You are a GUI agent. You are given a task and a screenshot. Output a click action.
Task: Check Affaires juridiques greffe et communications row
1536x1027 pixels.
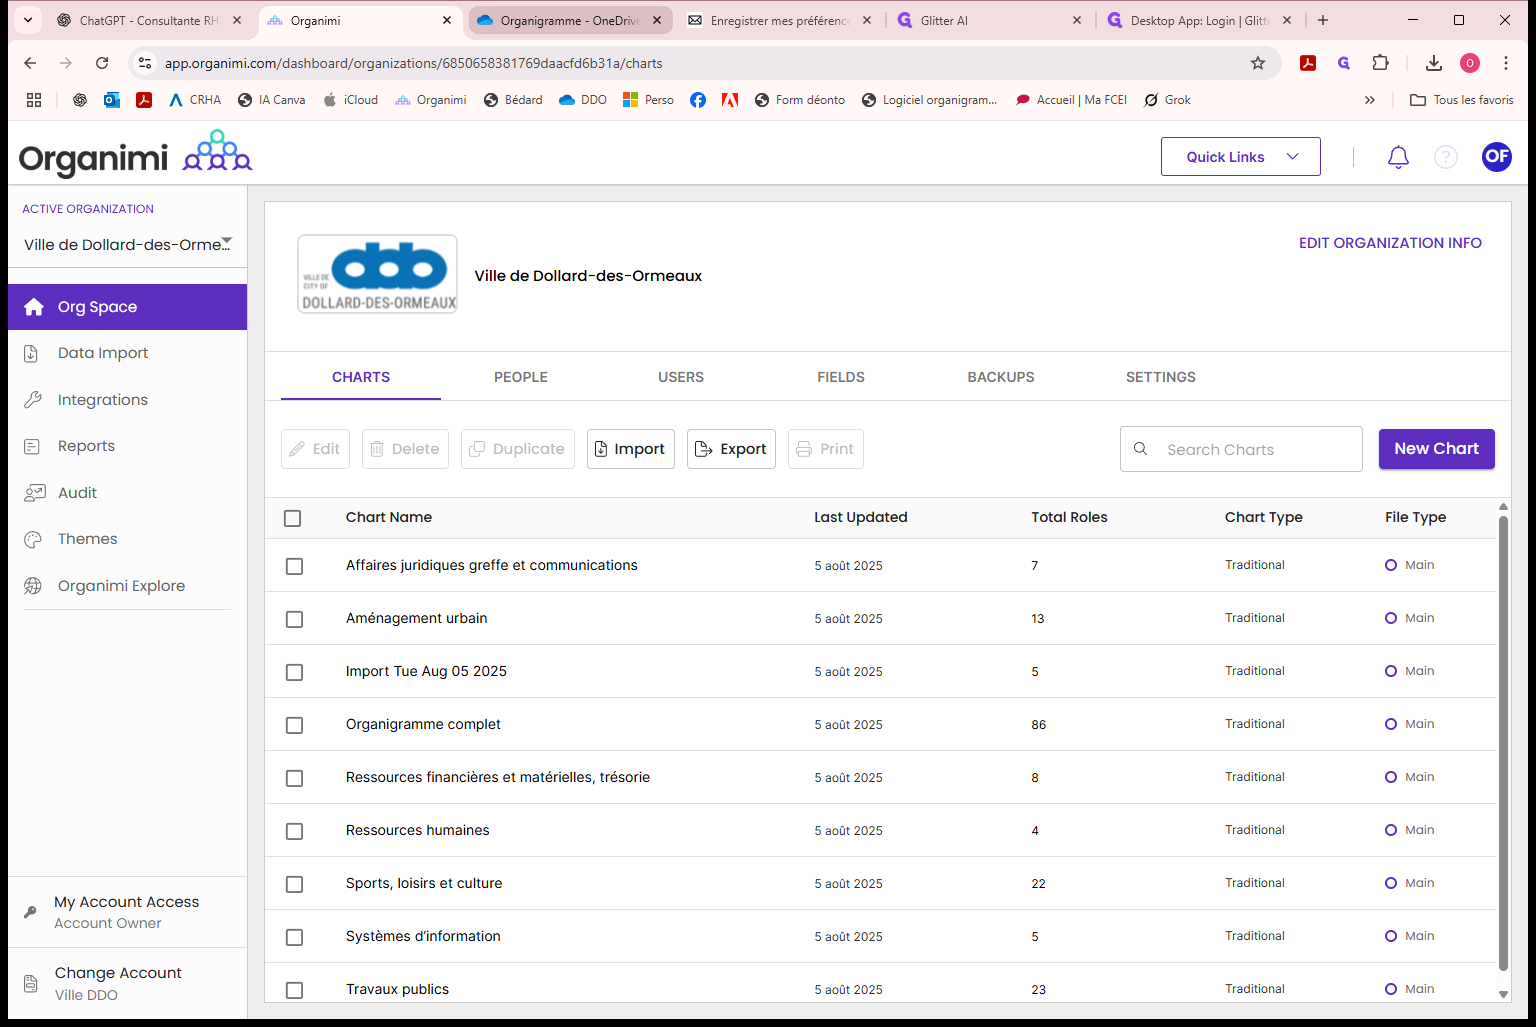tap(294, 566)
